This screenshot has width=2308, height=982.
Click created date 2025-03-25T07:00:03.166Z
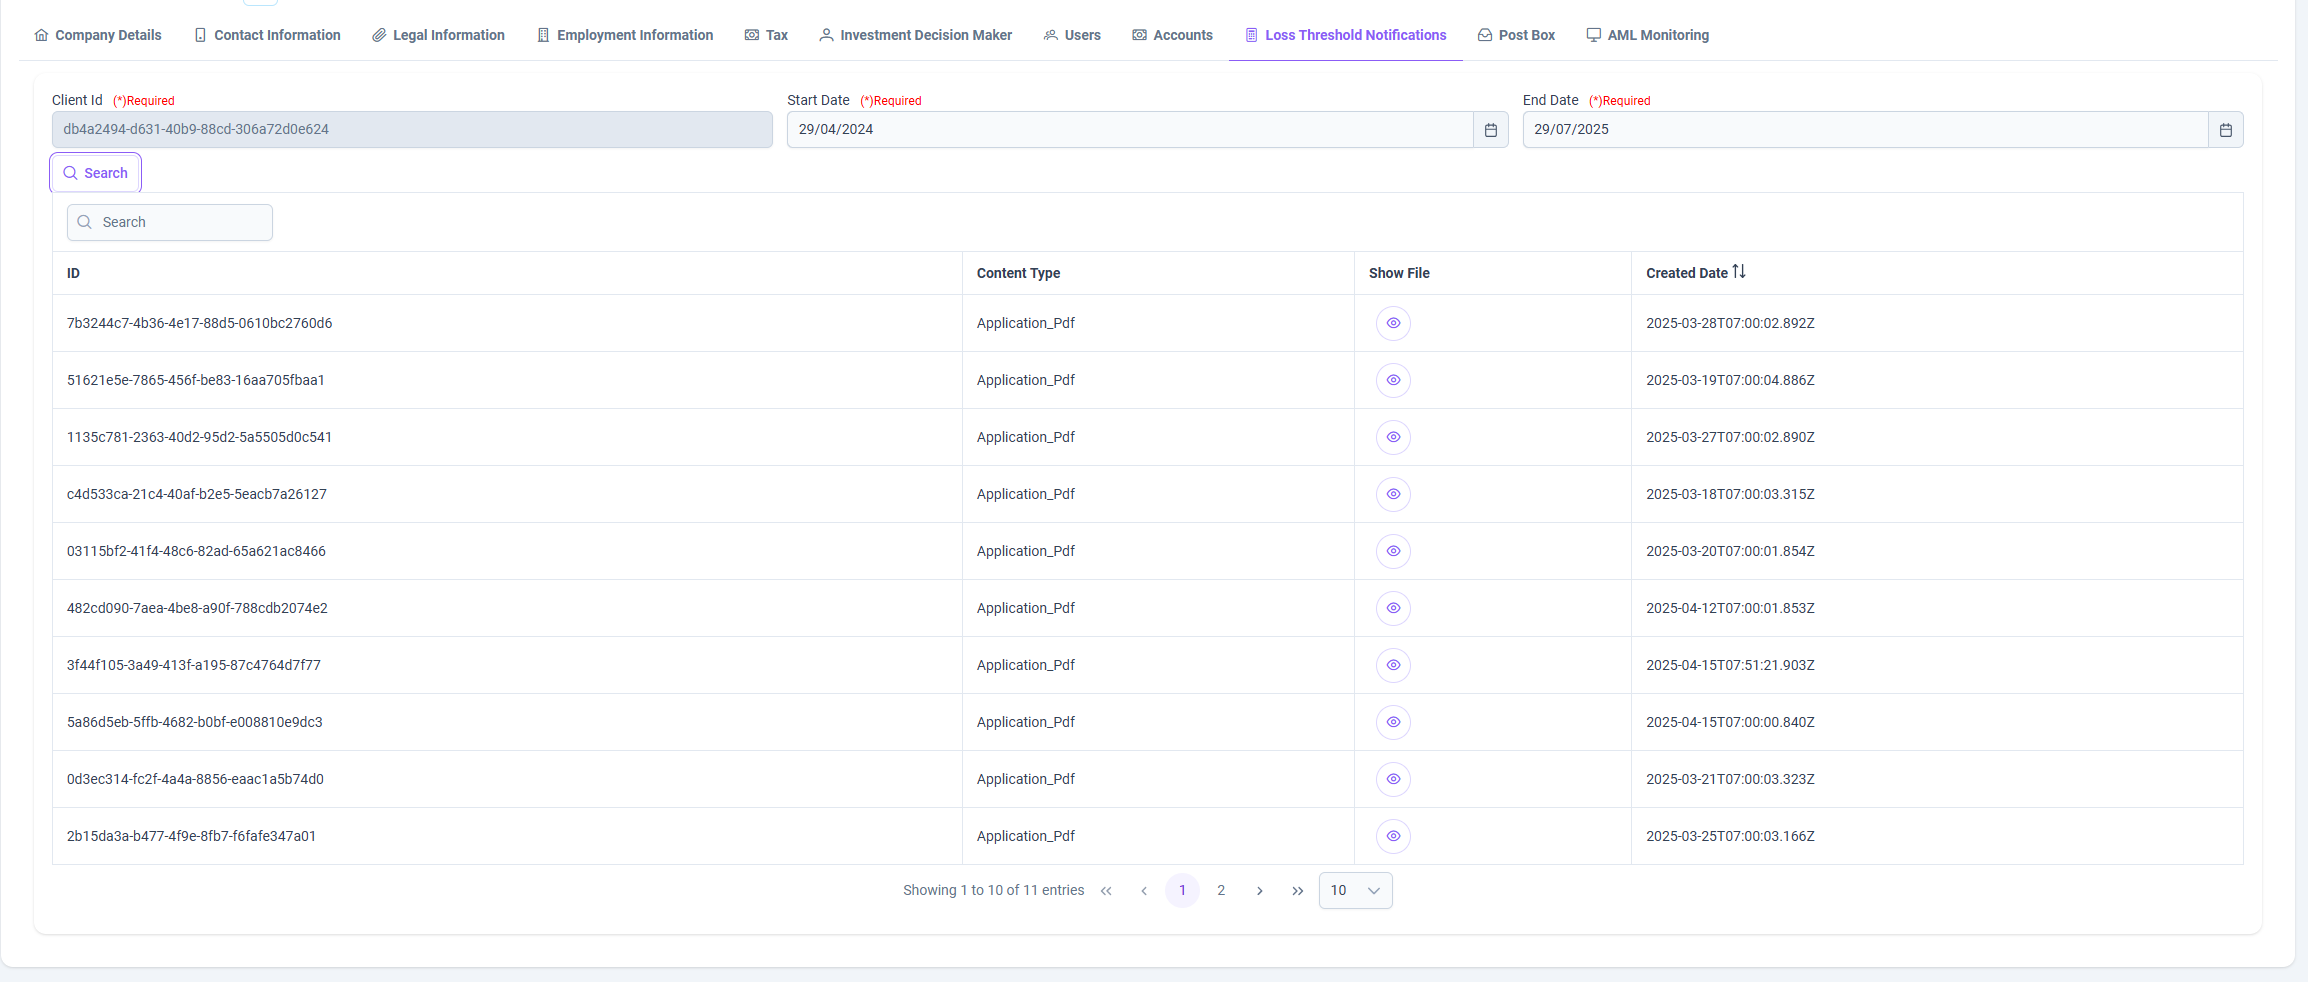[1730, 836]
